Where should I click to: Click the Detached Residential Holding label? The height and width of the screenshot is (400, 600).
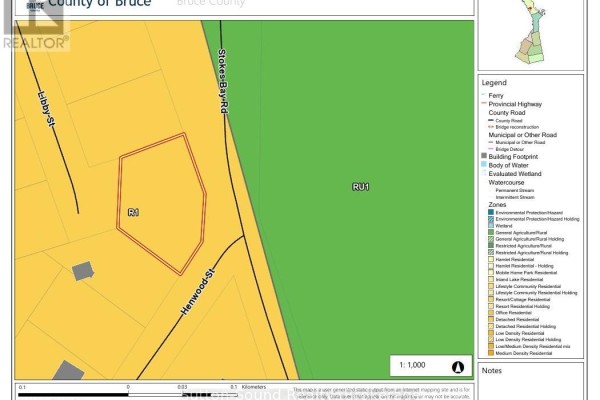(x=525, y=326)
